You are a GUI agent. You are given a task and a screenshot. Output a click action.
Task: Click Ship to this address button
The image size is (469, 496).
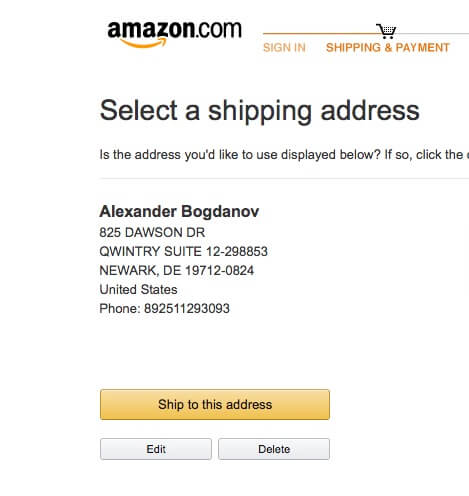tap(215, 404)
